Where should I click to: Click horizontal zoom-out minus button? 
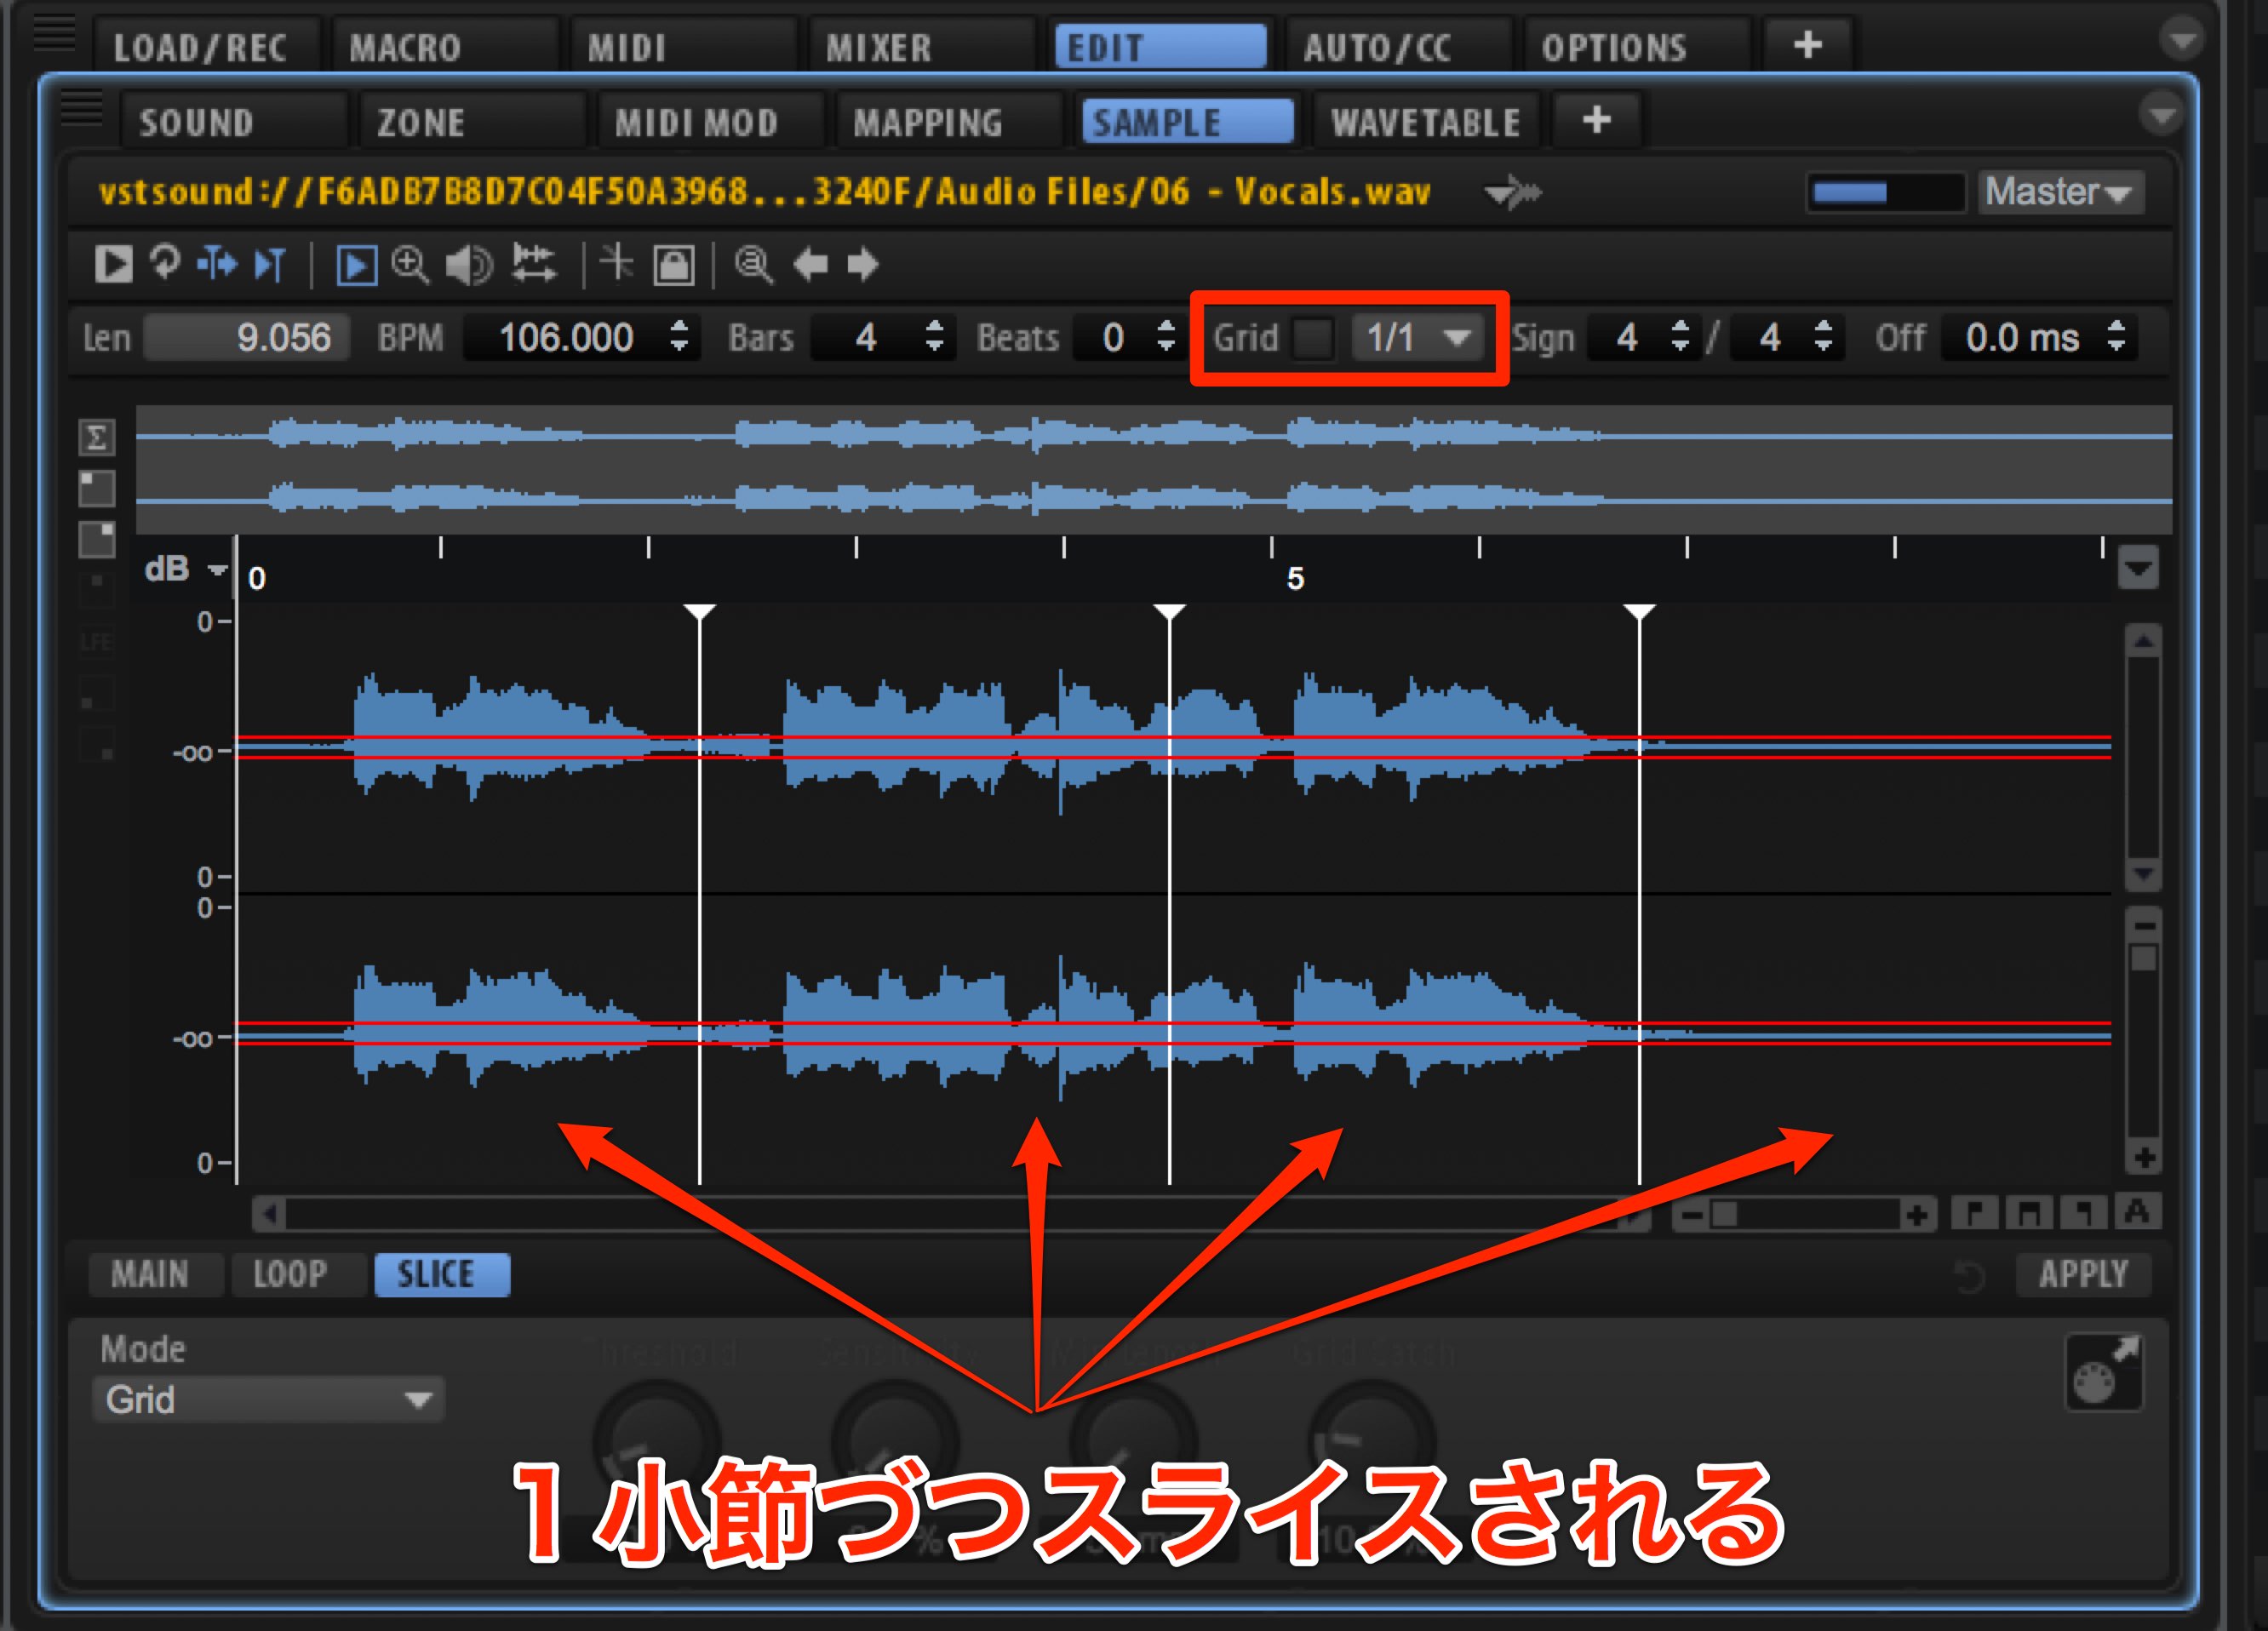(1691, 1215)
